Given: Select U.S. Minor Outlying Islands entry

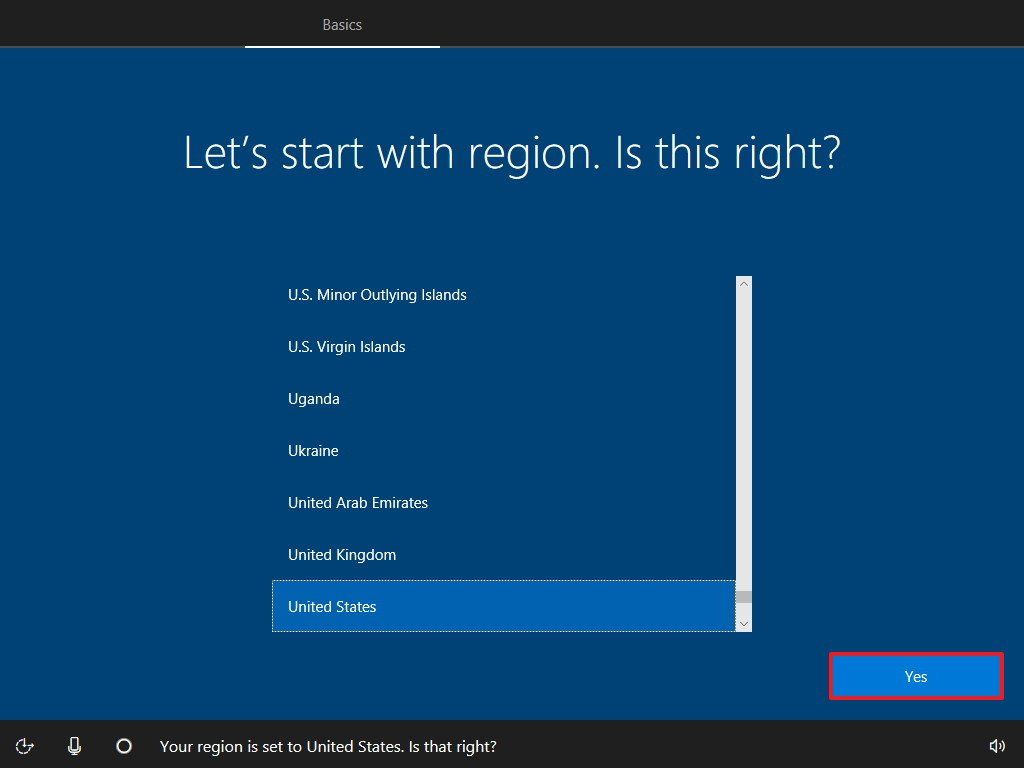Looking at the screenshot, I should (x=377, y=294).
